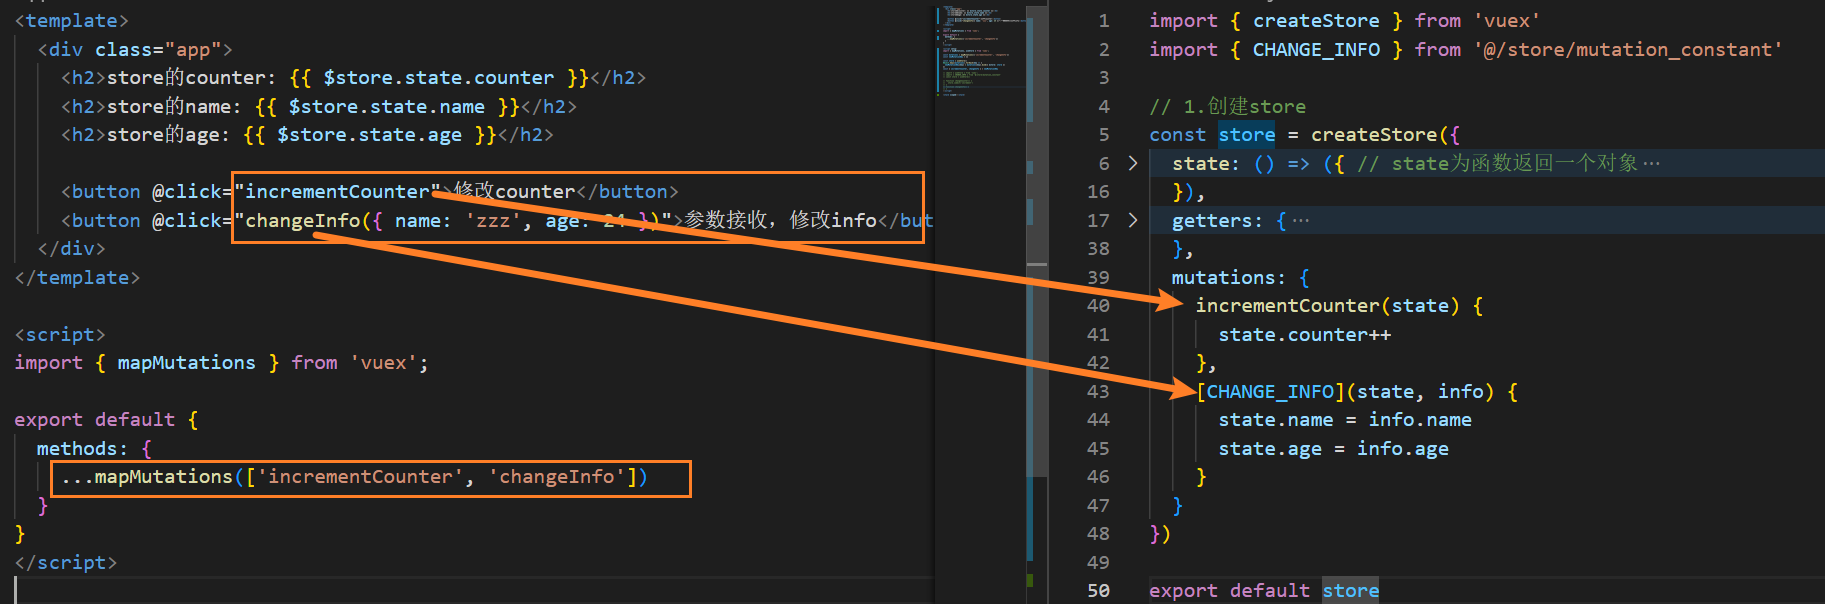Screen dimensions: 1825x604
Task: Click 'state.name = info.name' line
Action: click(1344, 420)
